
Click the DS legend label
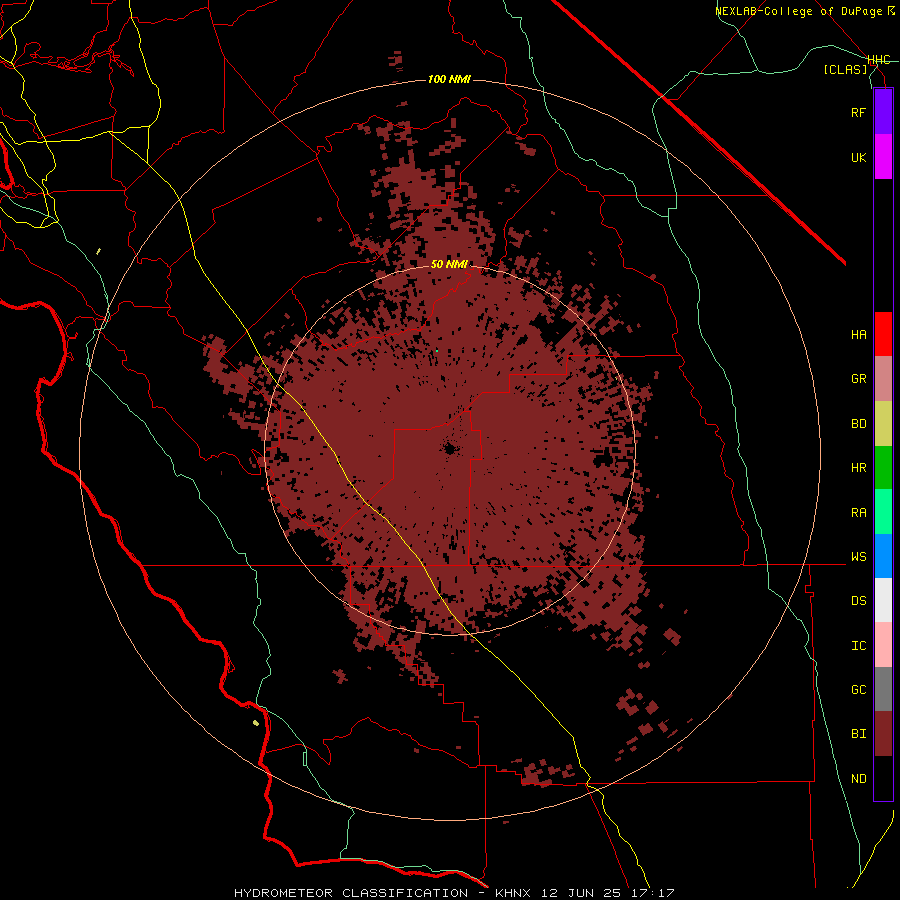(x=859, y=600)
